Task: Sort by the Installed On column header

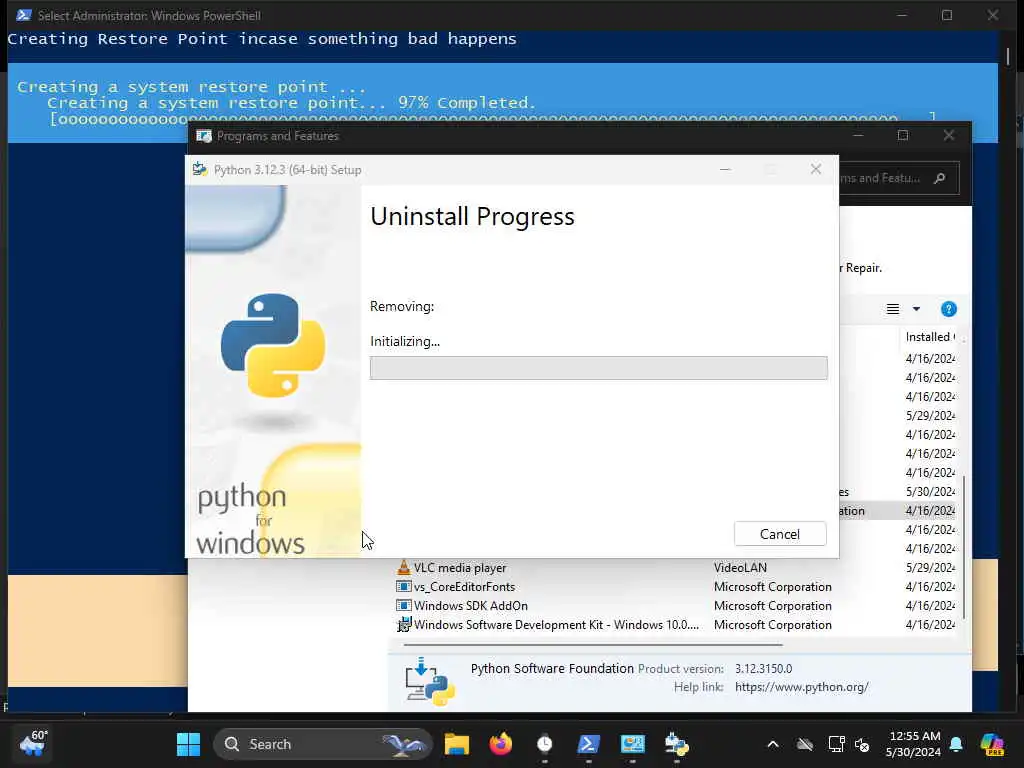Action: point(930,337)
